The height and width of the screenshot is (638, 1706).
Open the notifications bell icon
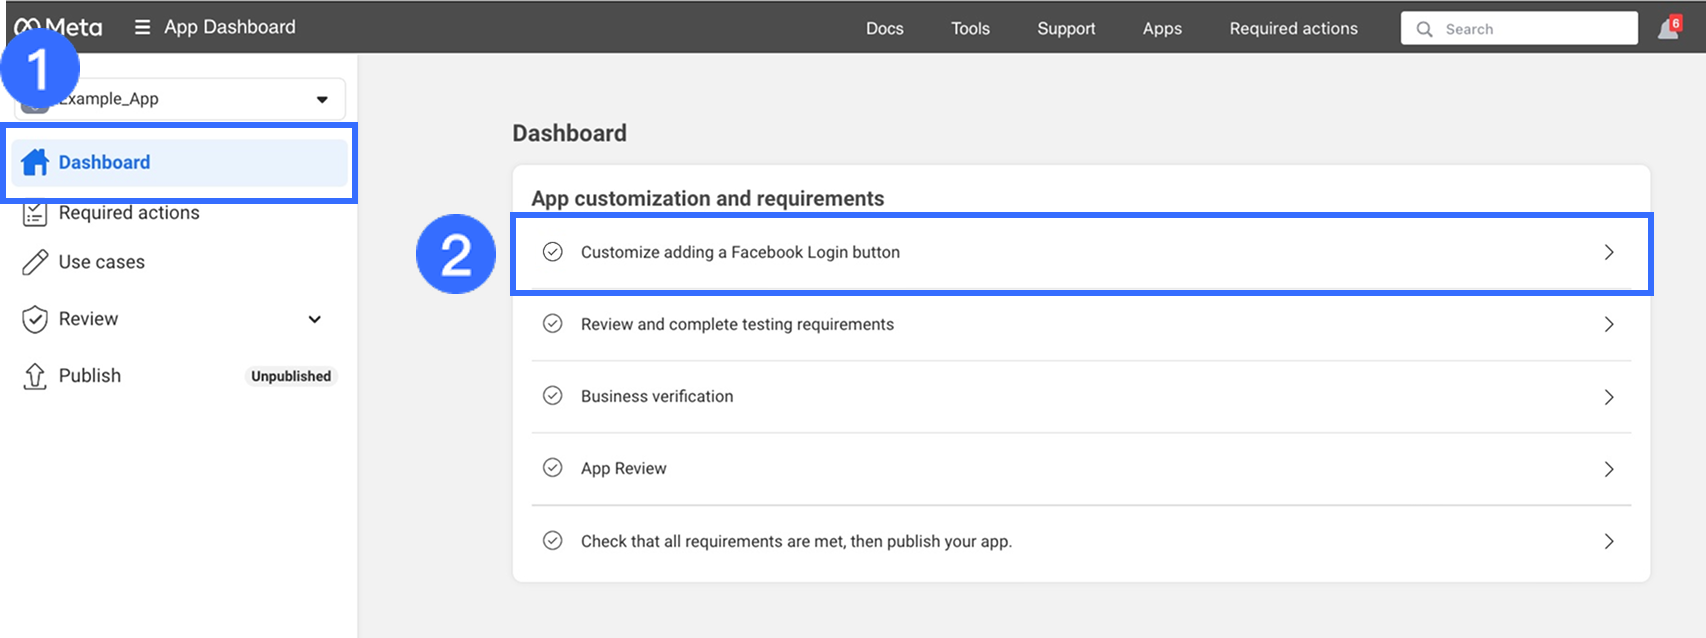coord(1668,28)
